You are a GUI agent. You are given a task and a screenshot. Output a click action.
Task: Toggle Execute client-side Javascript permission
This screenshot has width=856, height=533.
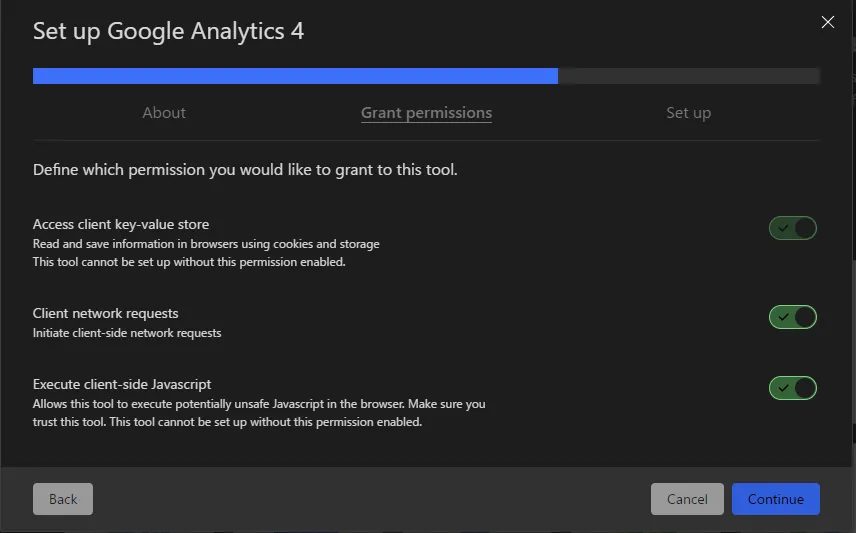[x=793, y=388]
